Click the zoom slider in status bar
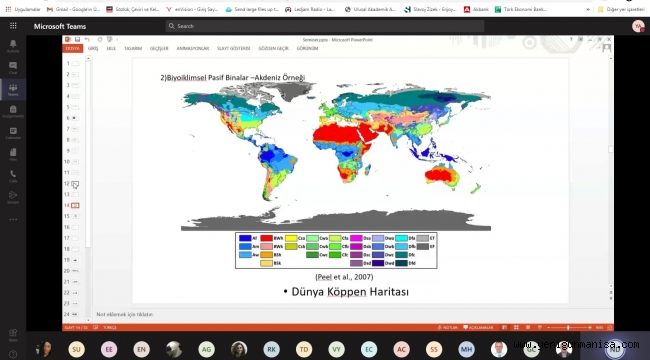This screenshot has height=360, width=650. pyautogui.click(x=568, y=328)
